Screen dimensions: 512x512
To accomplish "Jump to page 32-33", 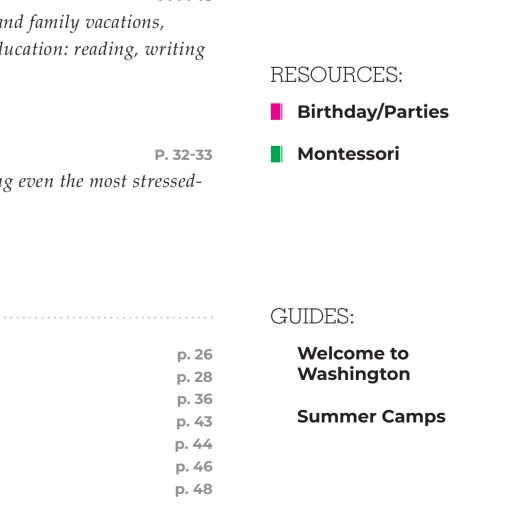I will coord(184,155).
